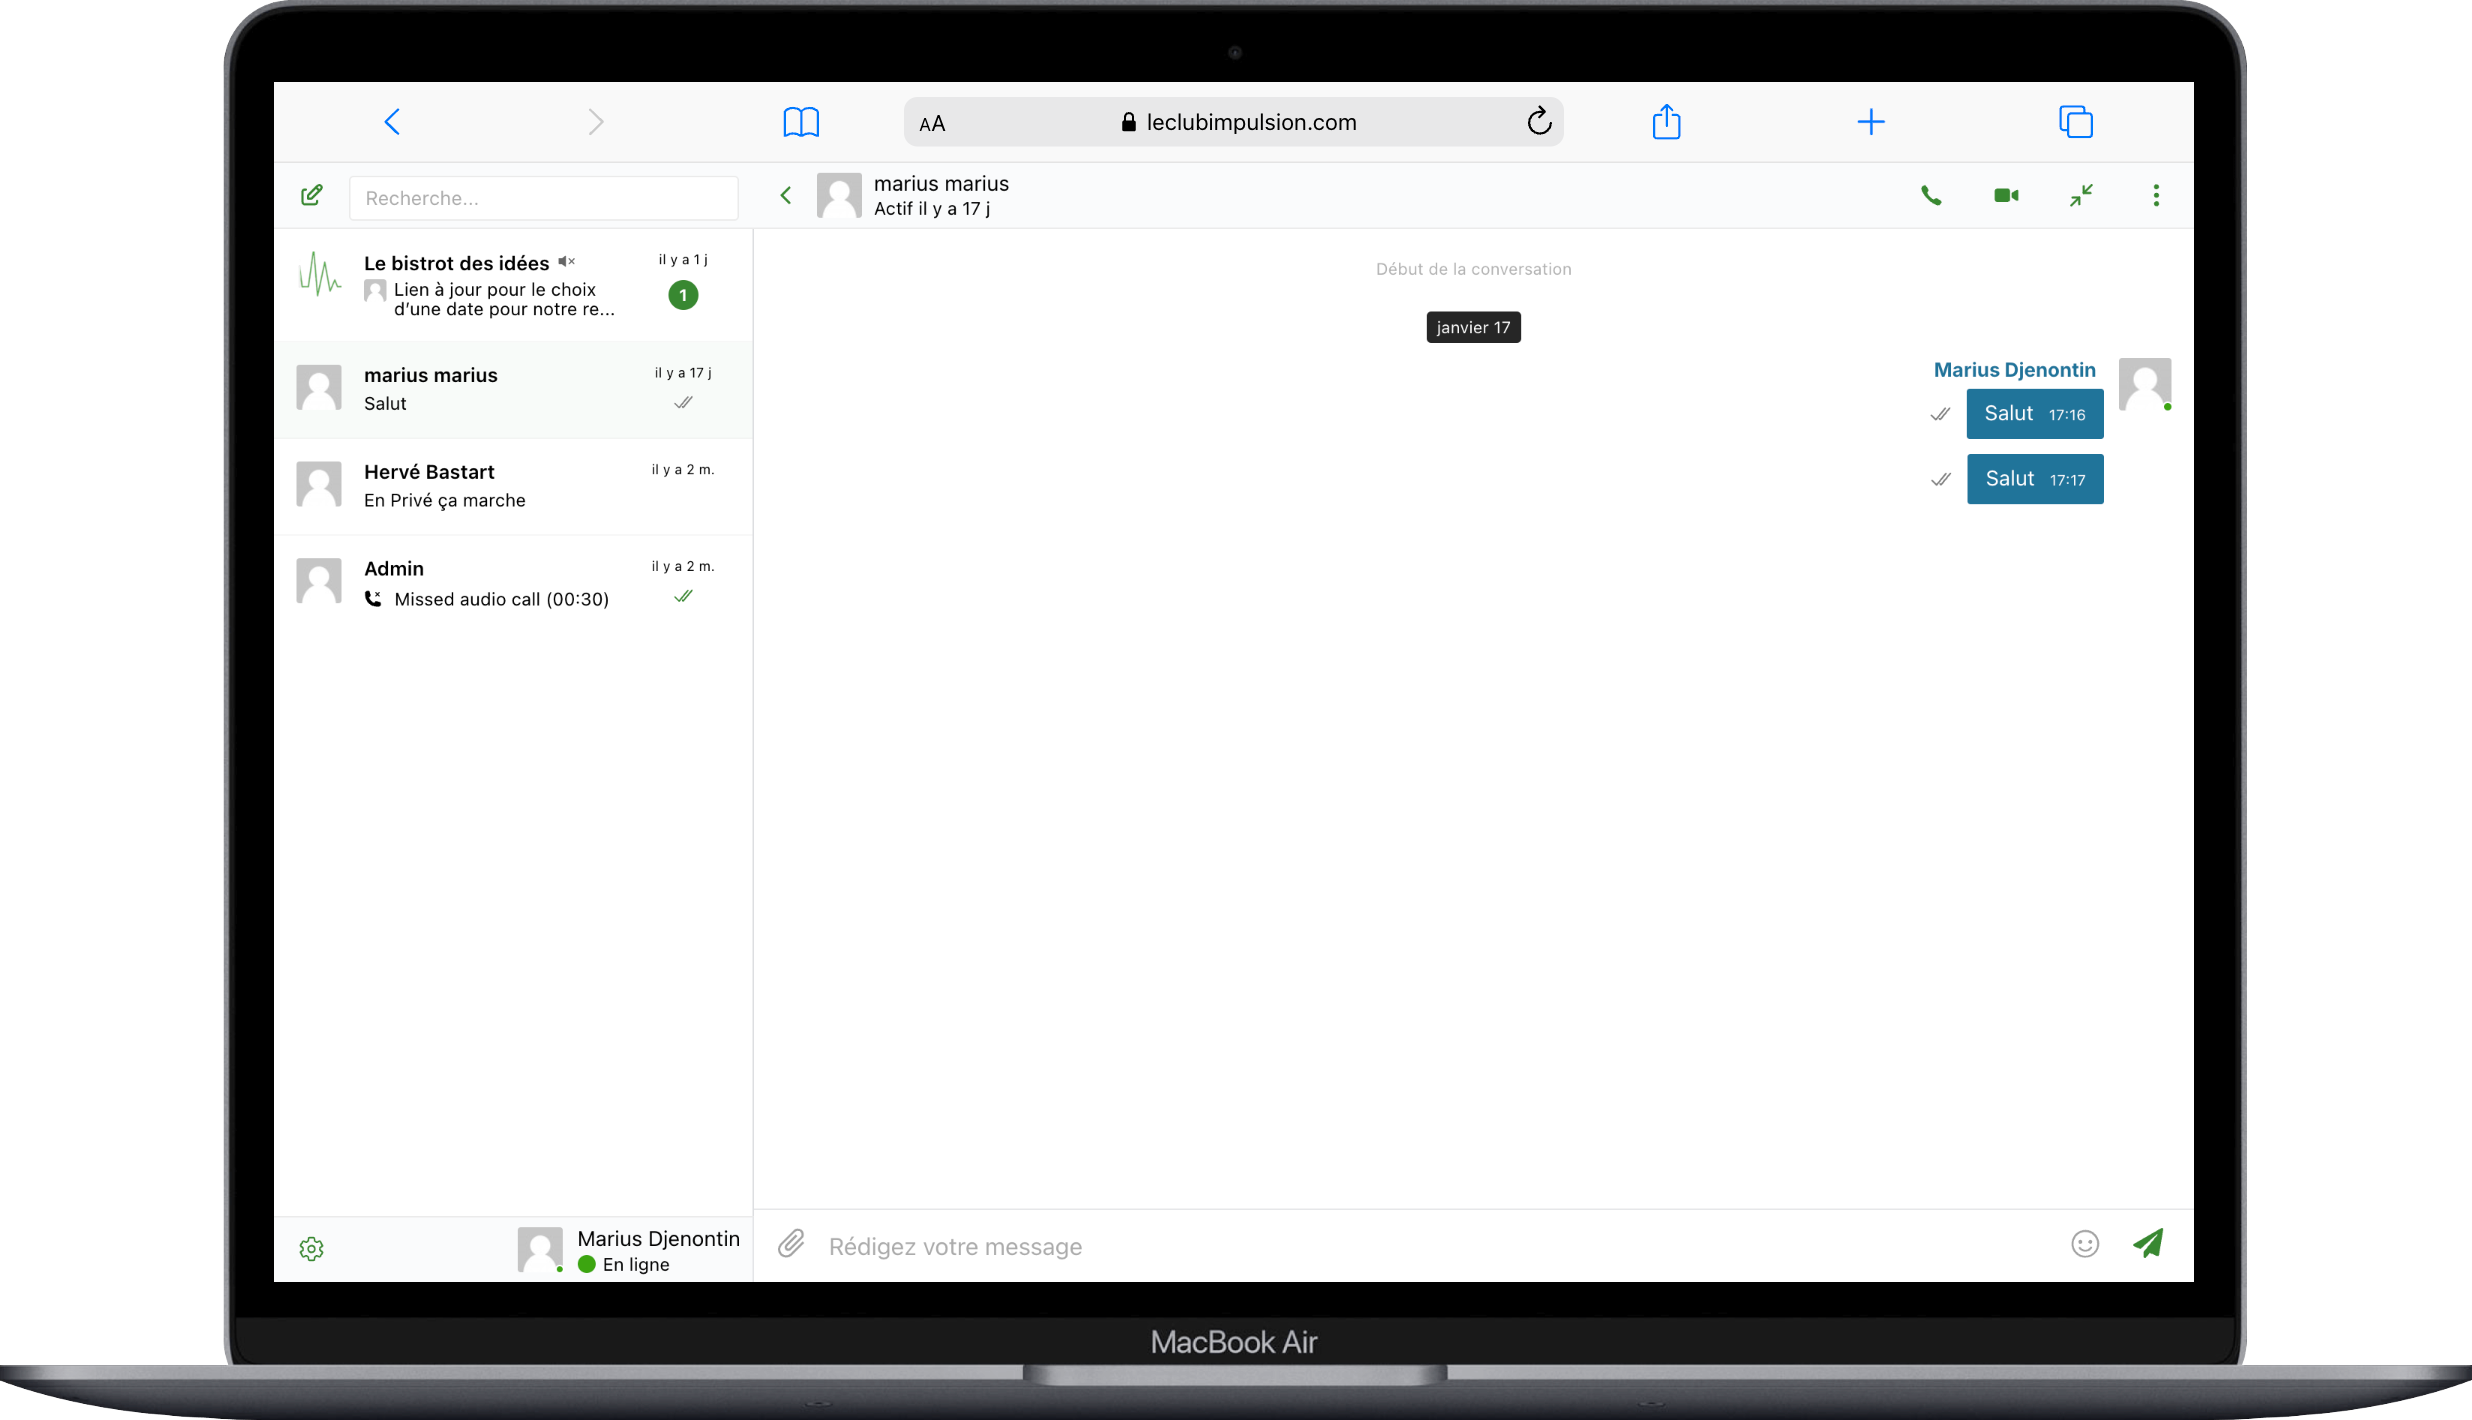This screenshot has width=2472, height=1420.
Task: Start an audio call with phone icon
Action: (1931, 195)
